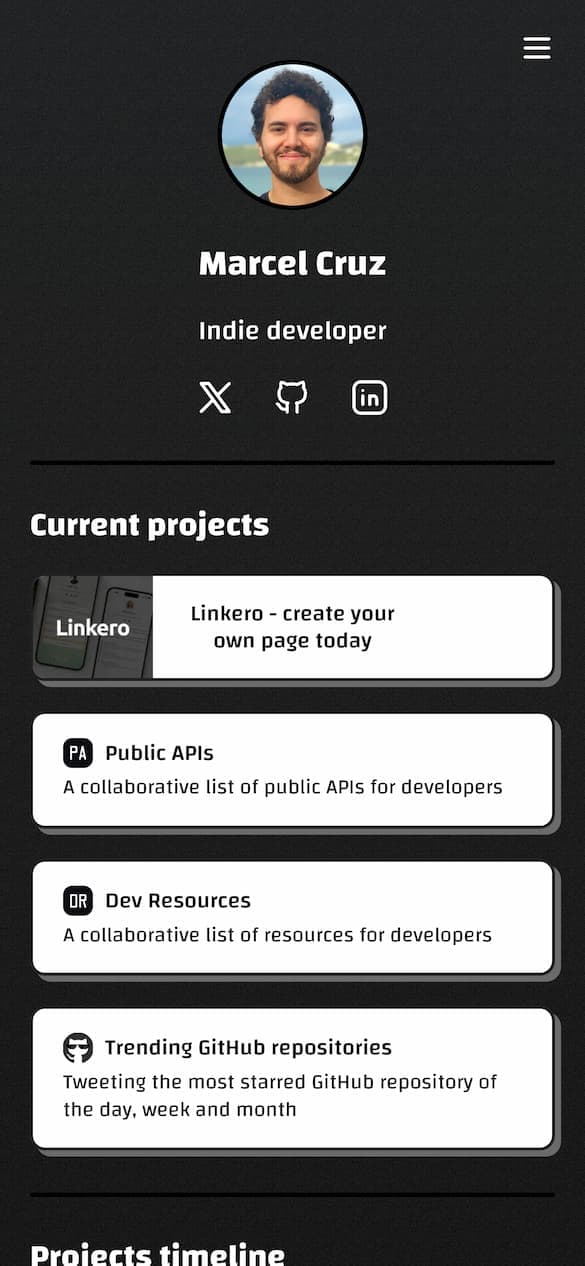Click the sunglasses avatar icon for Trending GitHub
The height and width of the screenshot is (1266, 585).
(78, 1048)
